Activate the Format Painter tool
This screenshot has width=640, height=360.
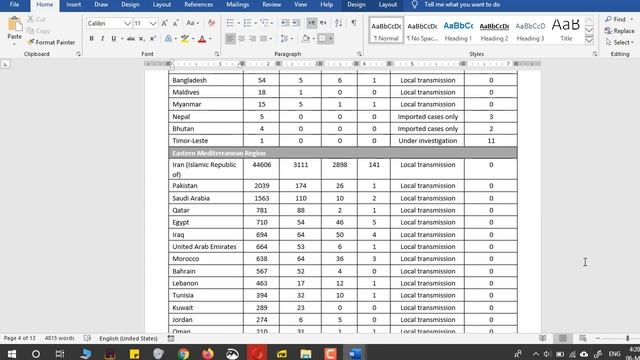point(51,42)
